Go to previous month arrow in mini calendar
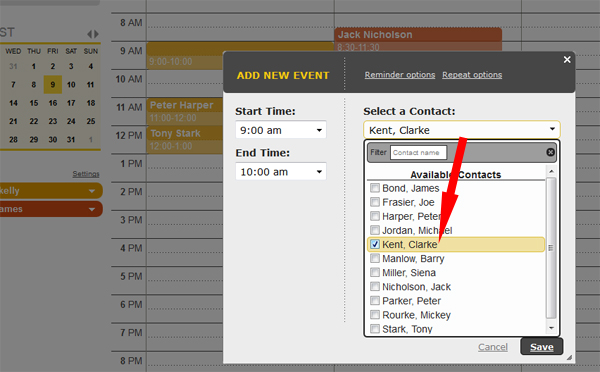 [x=89, y=34]
